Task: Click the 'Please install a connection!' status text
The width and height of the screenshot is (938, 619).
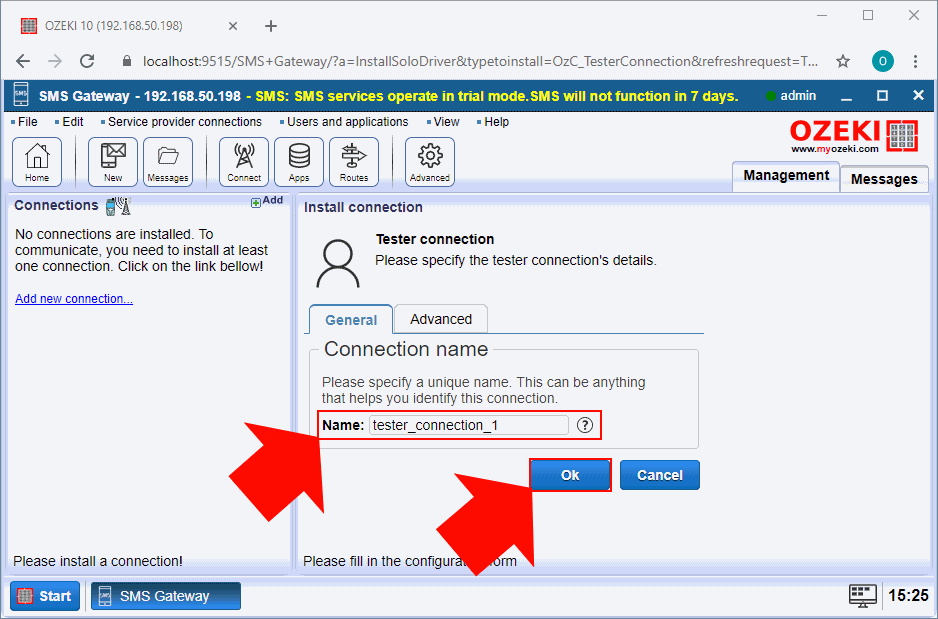Action: (98, 561)
